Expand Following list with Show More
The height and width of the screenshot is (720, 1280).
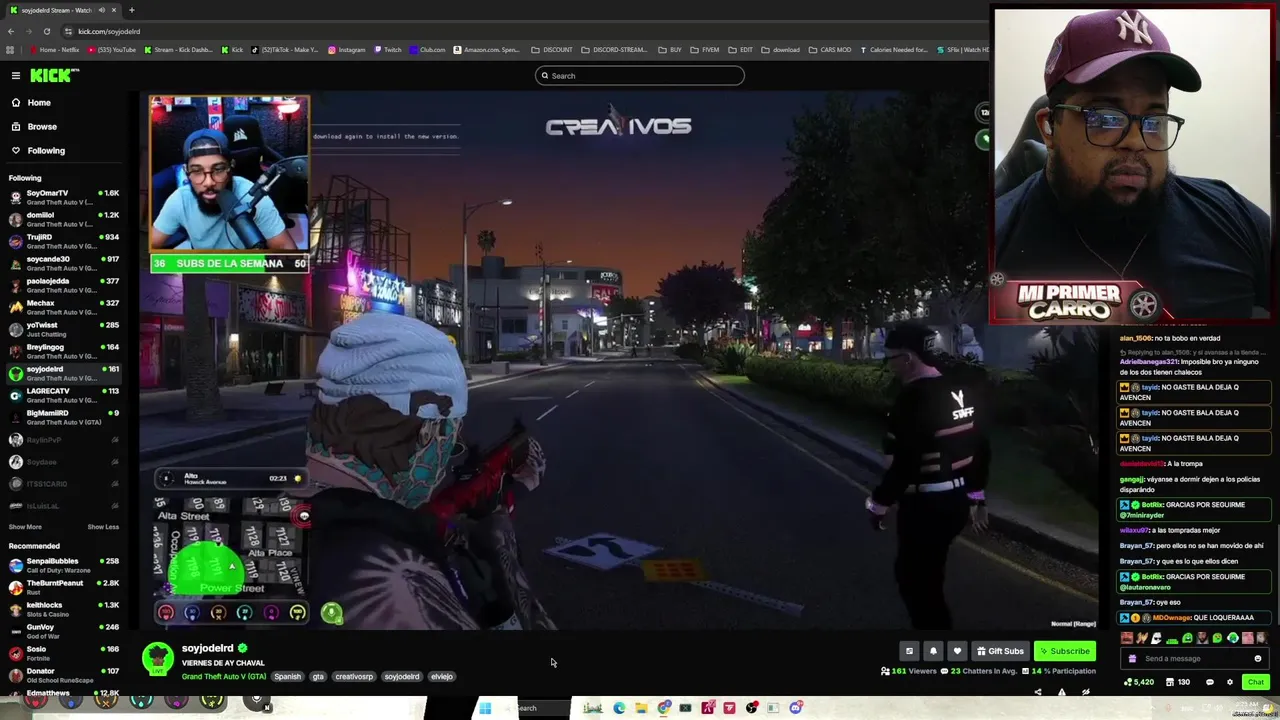pyautogui.click(x=25, y=527)
